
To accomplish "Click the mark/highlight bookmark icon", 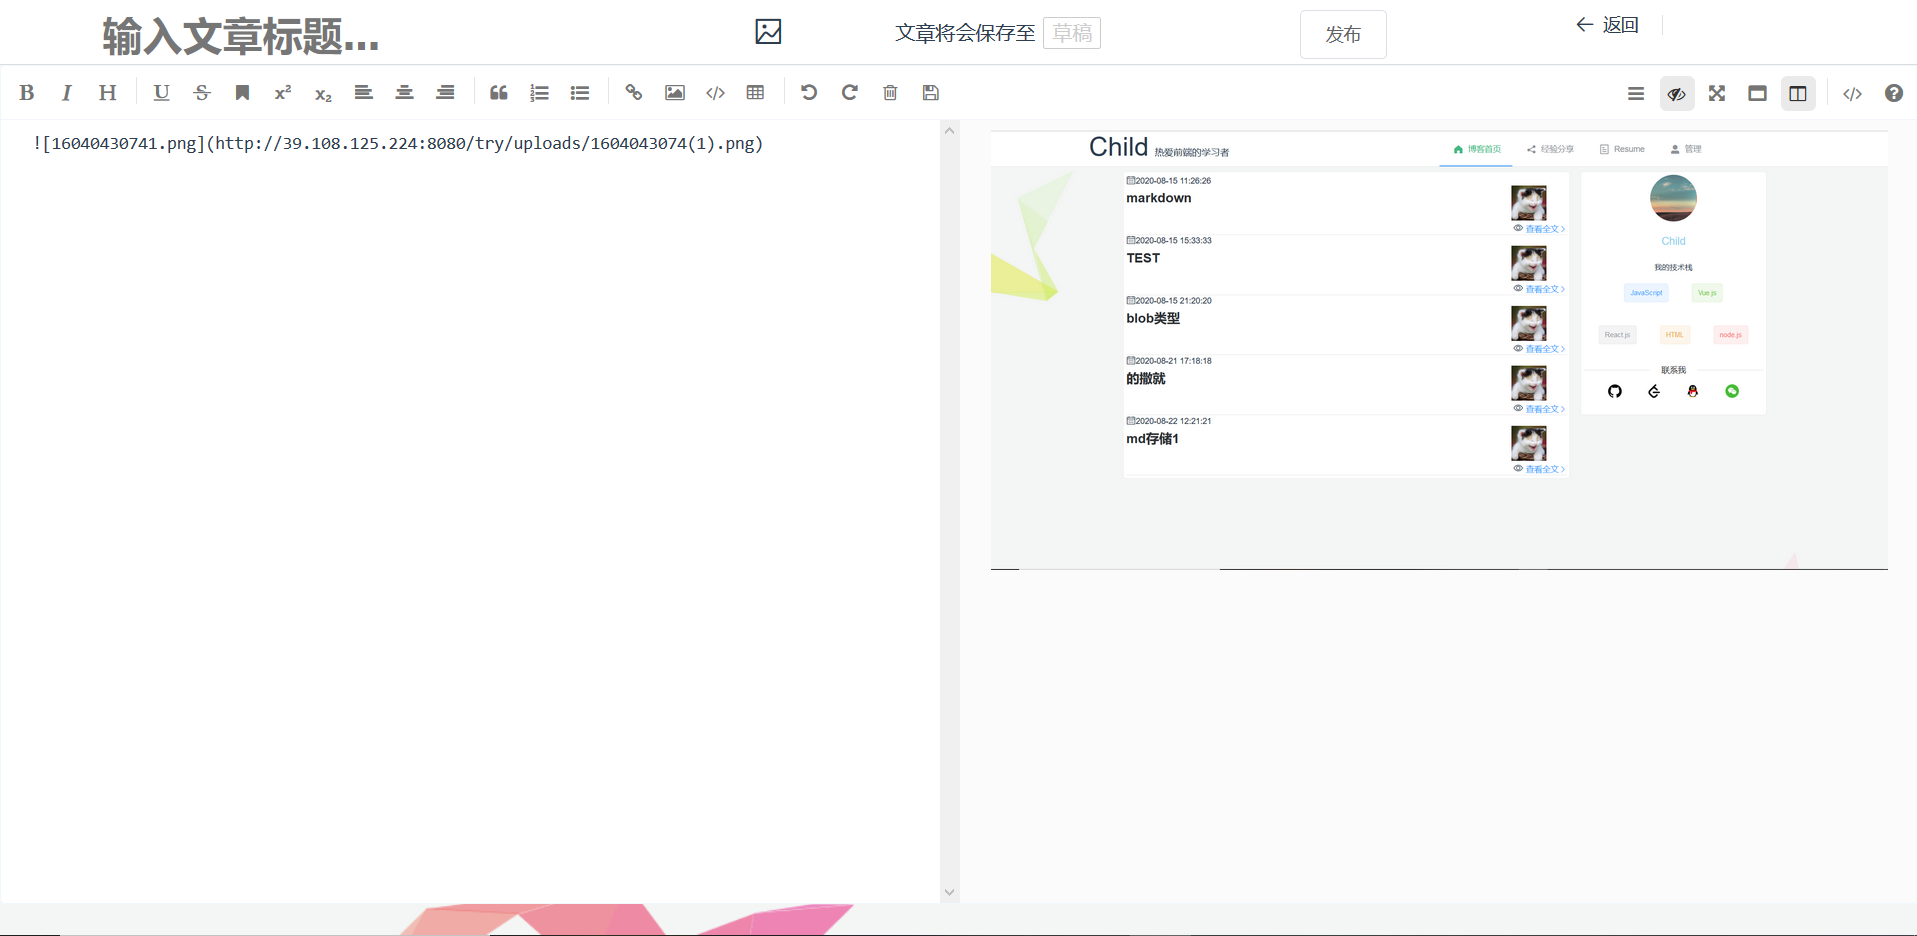I will [x=242, y=93].
